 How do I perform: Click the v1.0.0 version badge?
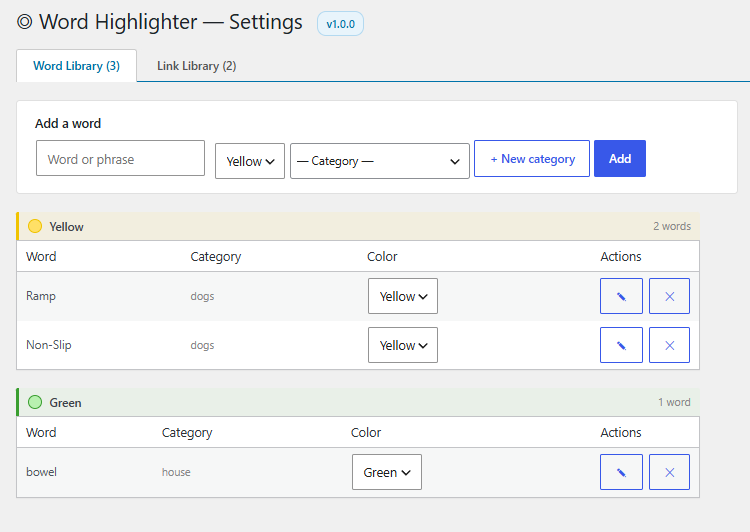(x=341, y=24)
